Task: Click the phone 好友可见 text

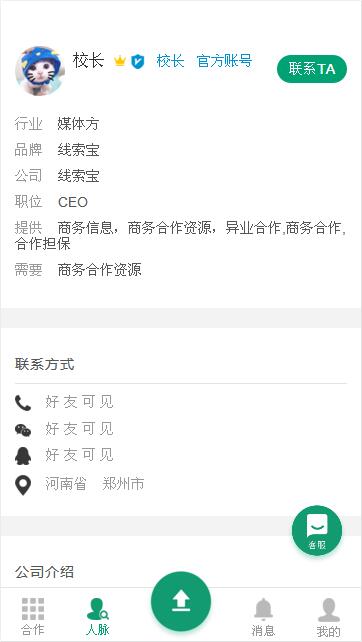Action: [79, 402]
